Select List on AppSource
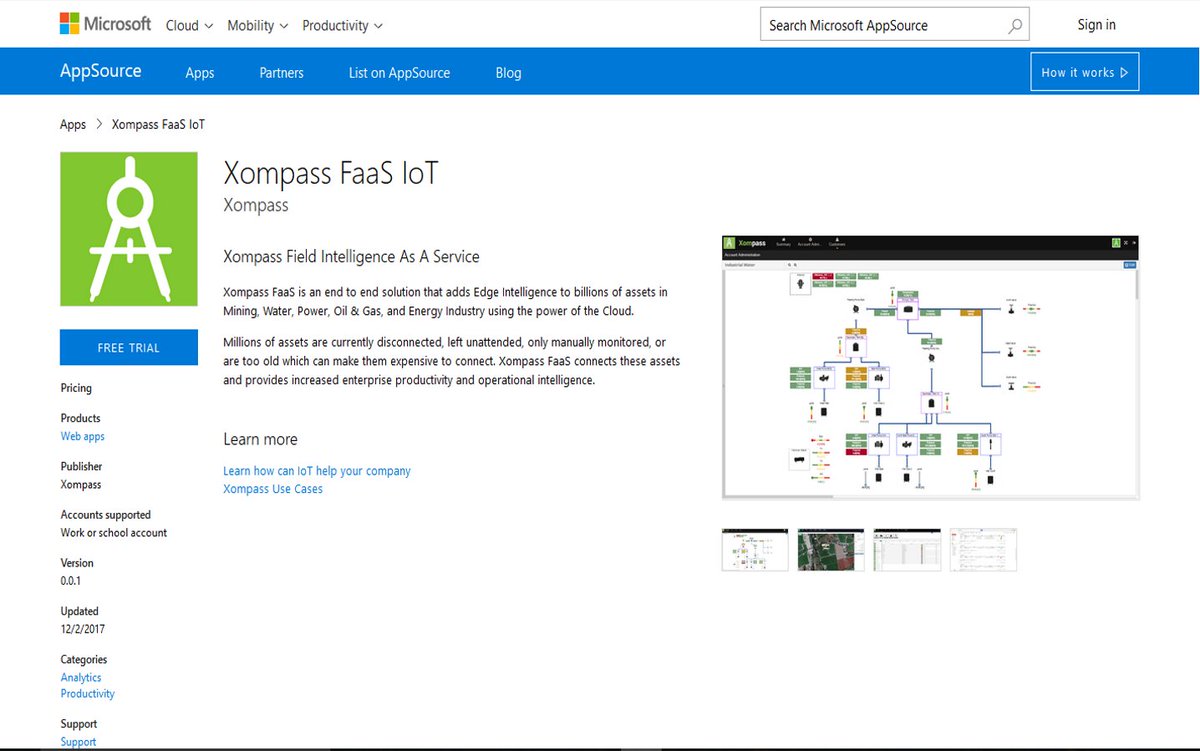Screen dimensions: 1200x751 click(399, 73)
